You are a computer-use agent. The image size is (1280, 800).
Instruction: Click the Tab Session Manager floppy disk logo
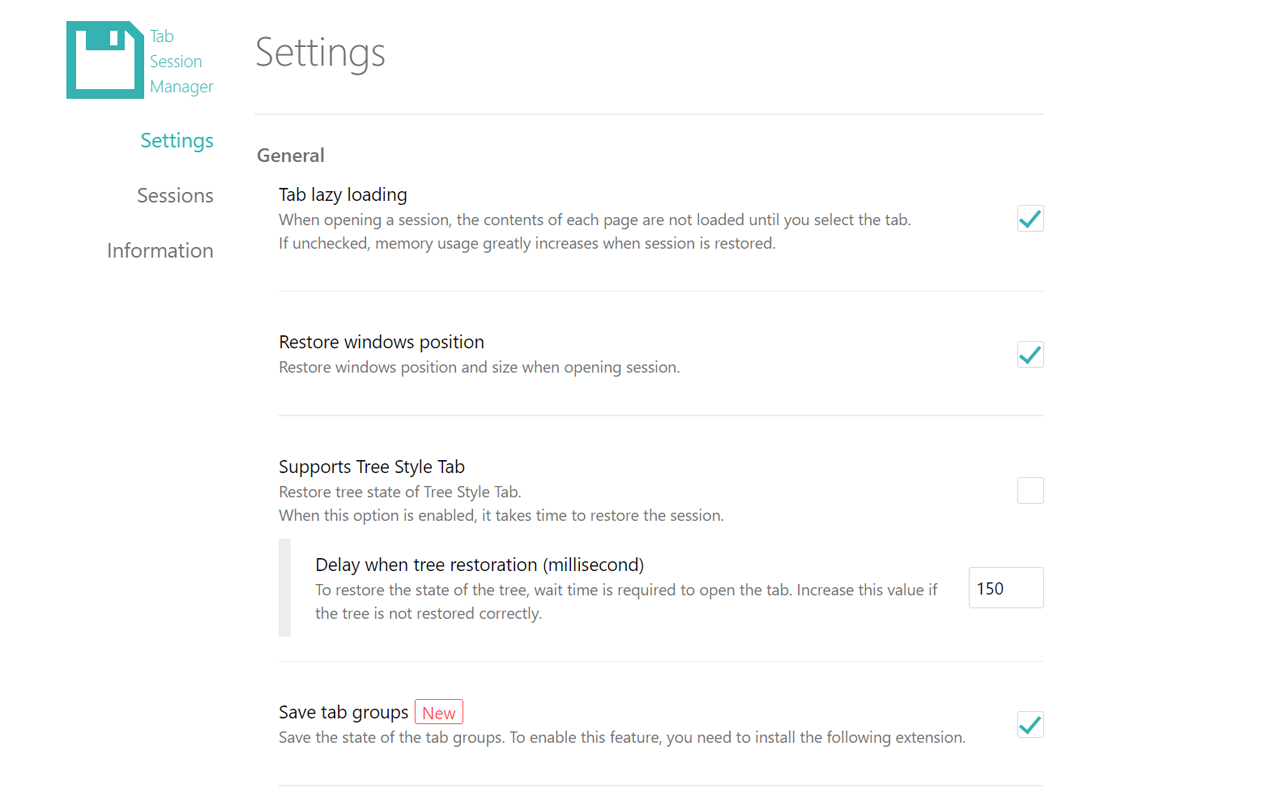coord(104,60)
